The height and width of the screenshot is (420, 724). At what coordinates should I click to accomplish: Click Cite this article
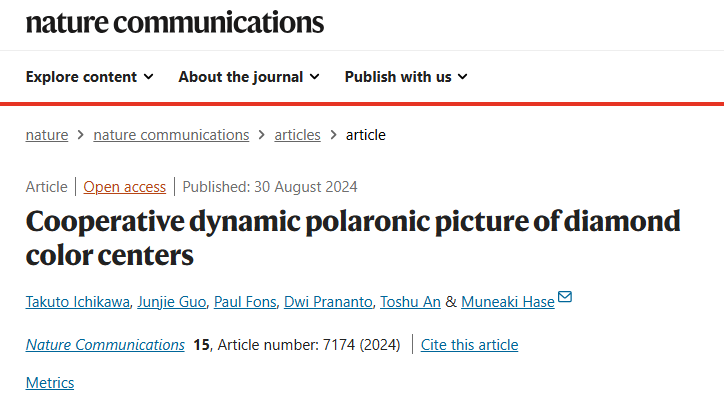point(470,345)
